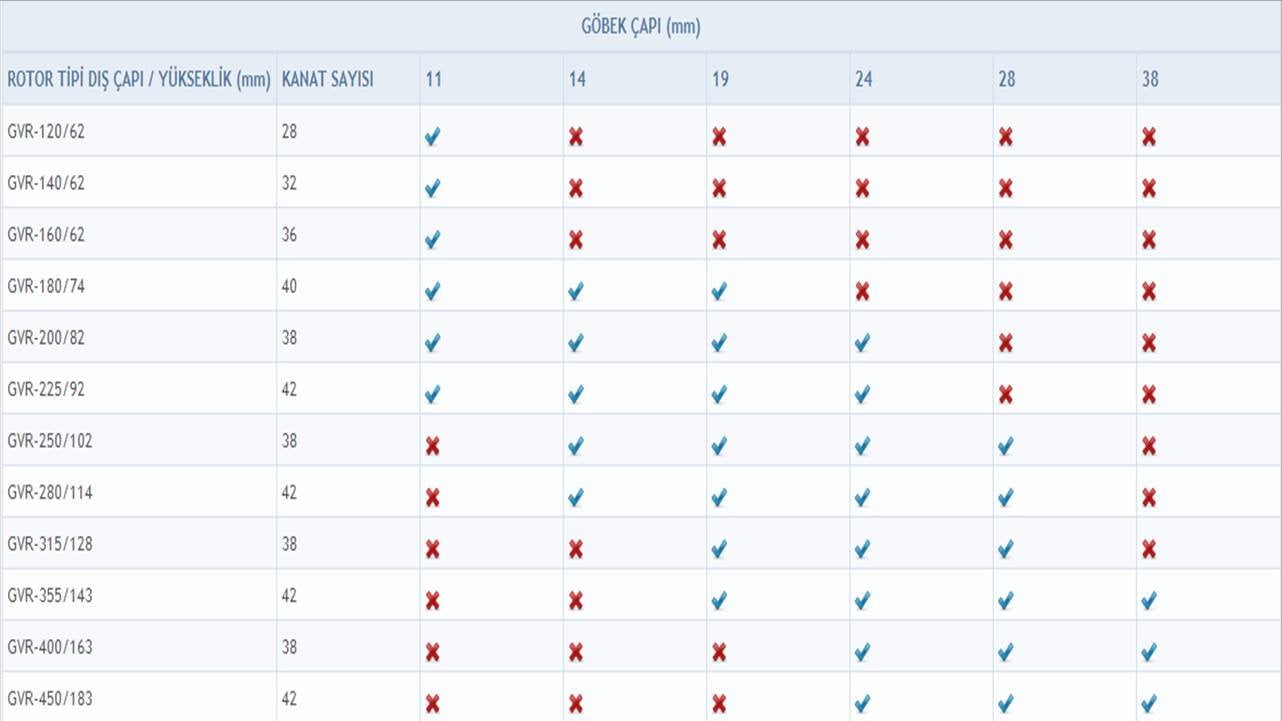Click the red cross for GVR-140/62 hub 14
Image resolution: width=1282 pixels, height=721 pixels.
point(576,188)
